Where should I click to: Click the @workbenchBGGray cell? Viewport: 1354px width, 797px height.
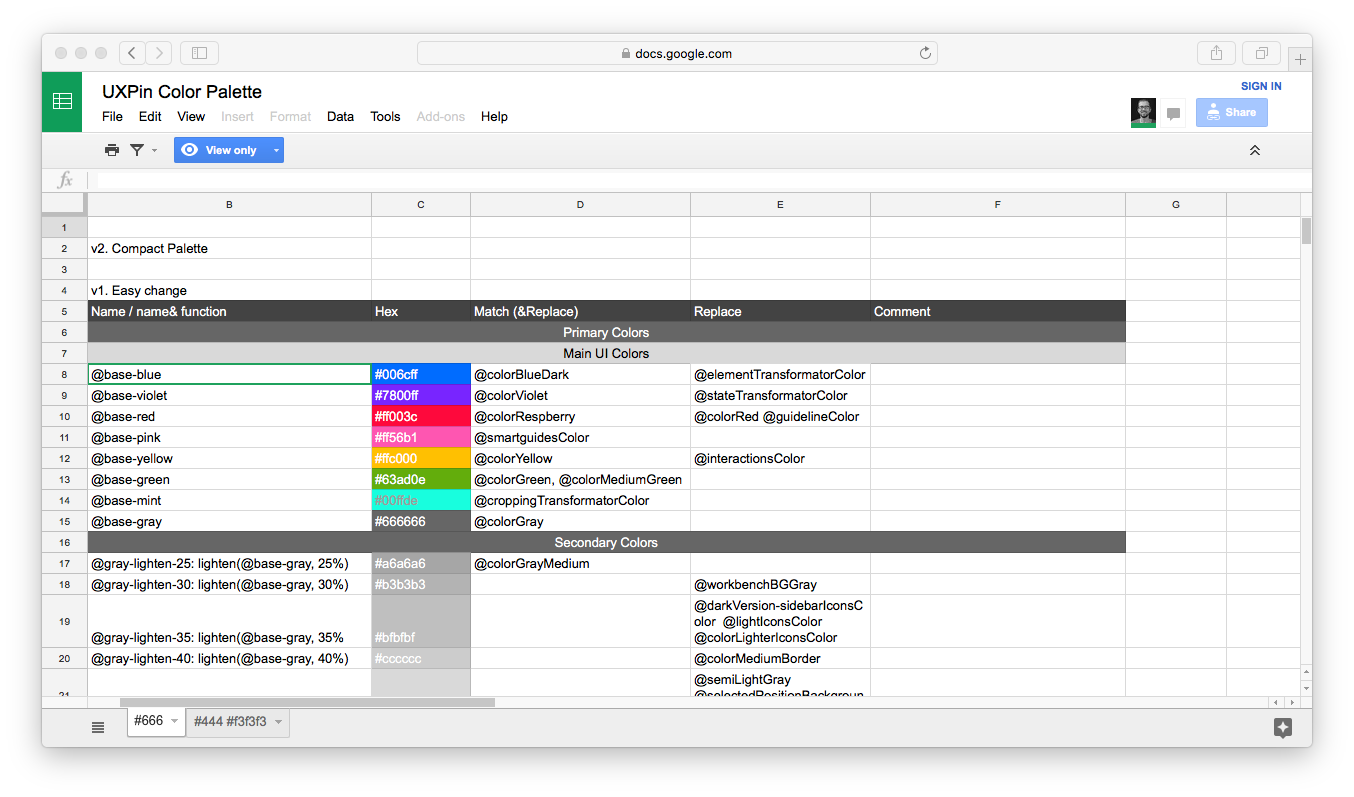781,585
